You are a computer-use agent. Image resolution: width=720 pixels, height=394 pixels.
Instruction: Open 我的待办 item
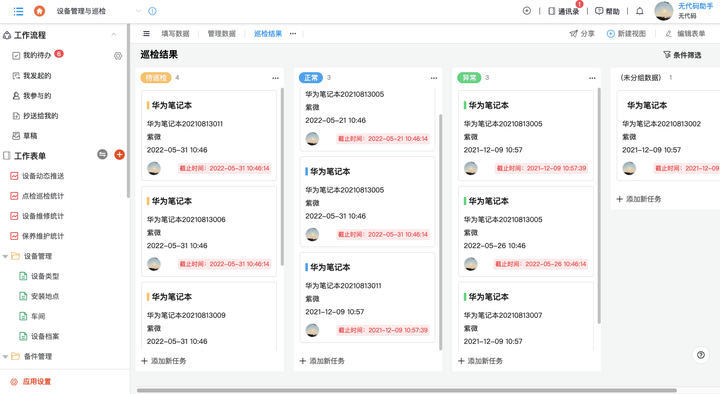(37, 55)
